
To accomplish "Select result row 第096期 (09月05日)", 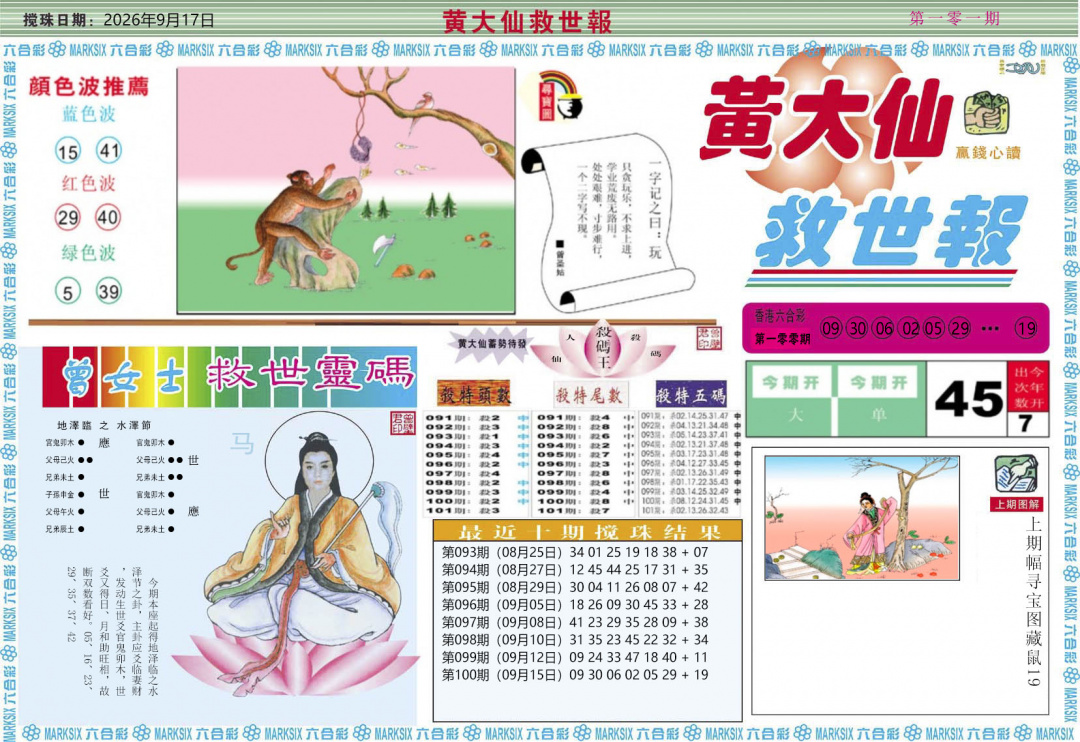I will pyautogui.click(x=575, y=604).
